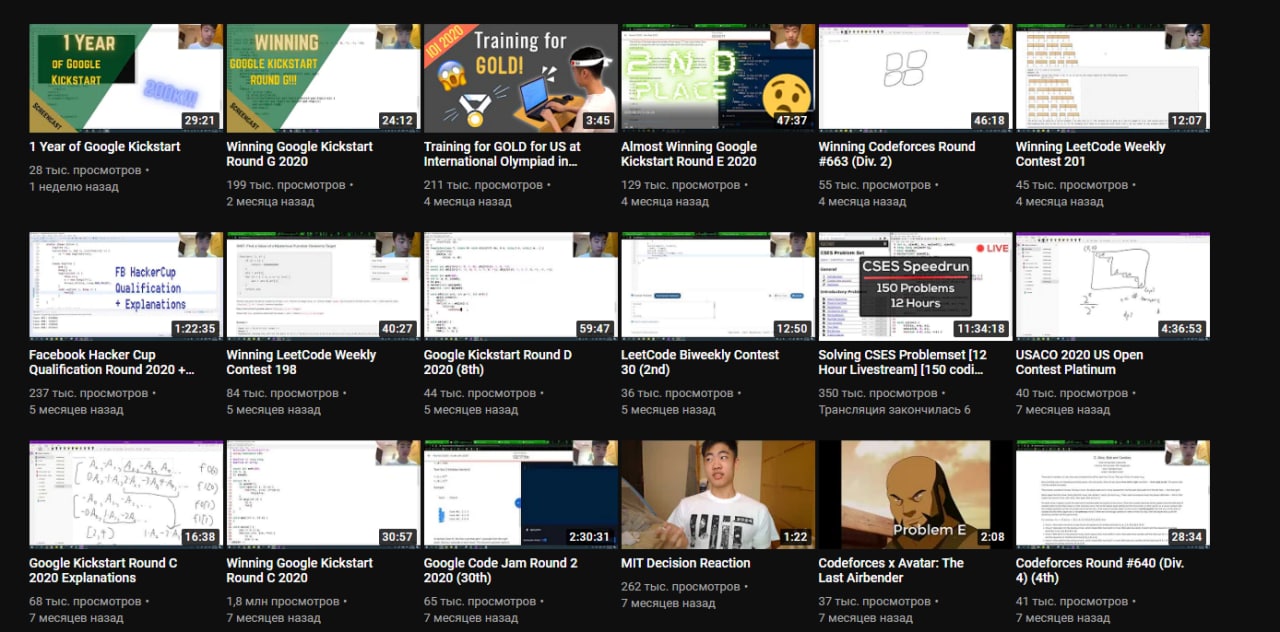Click the '2 месяца назад' upload date

pos(271,201)
